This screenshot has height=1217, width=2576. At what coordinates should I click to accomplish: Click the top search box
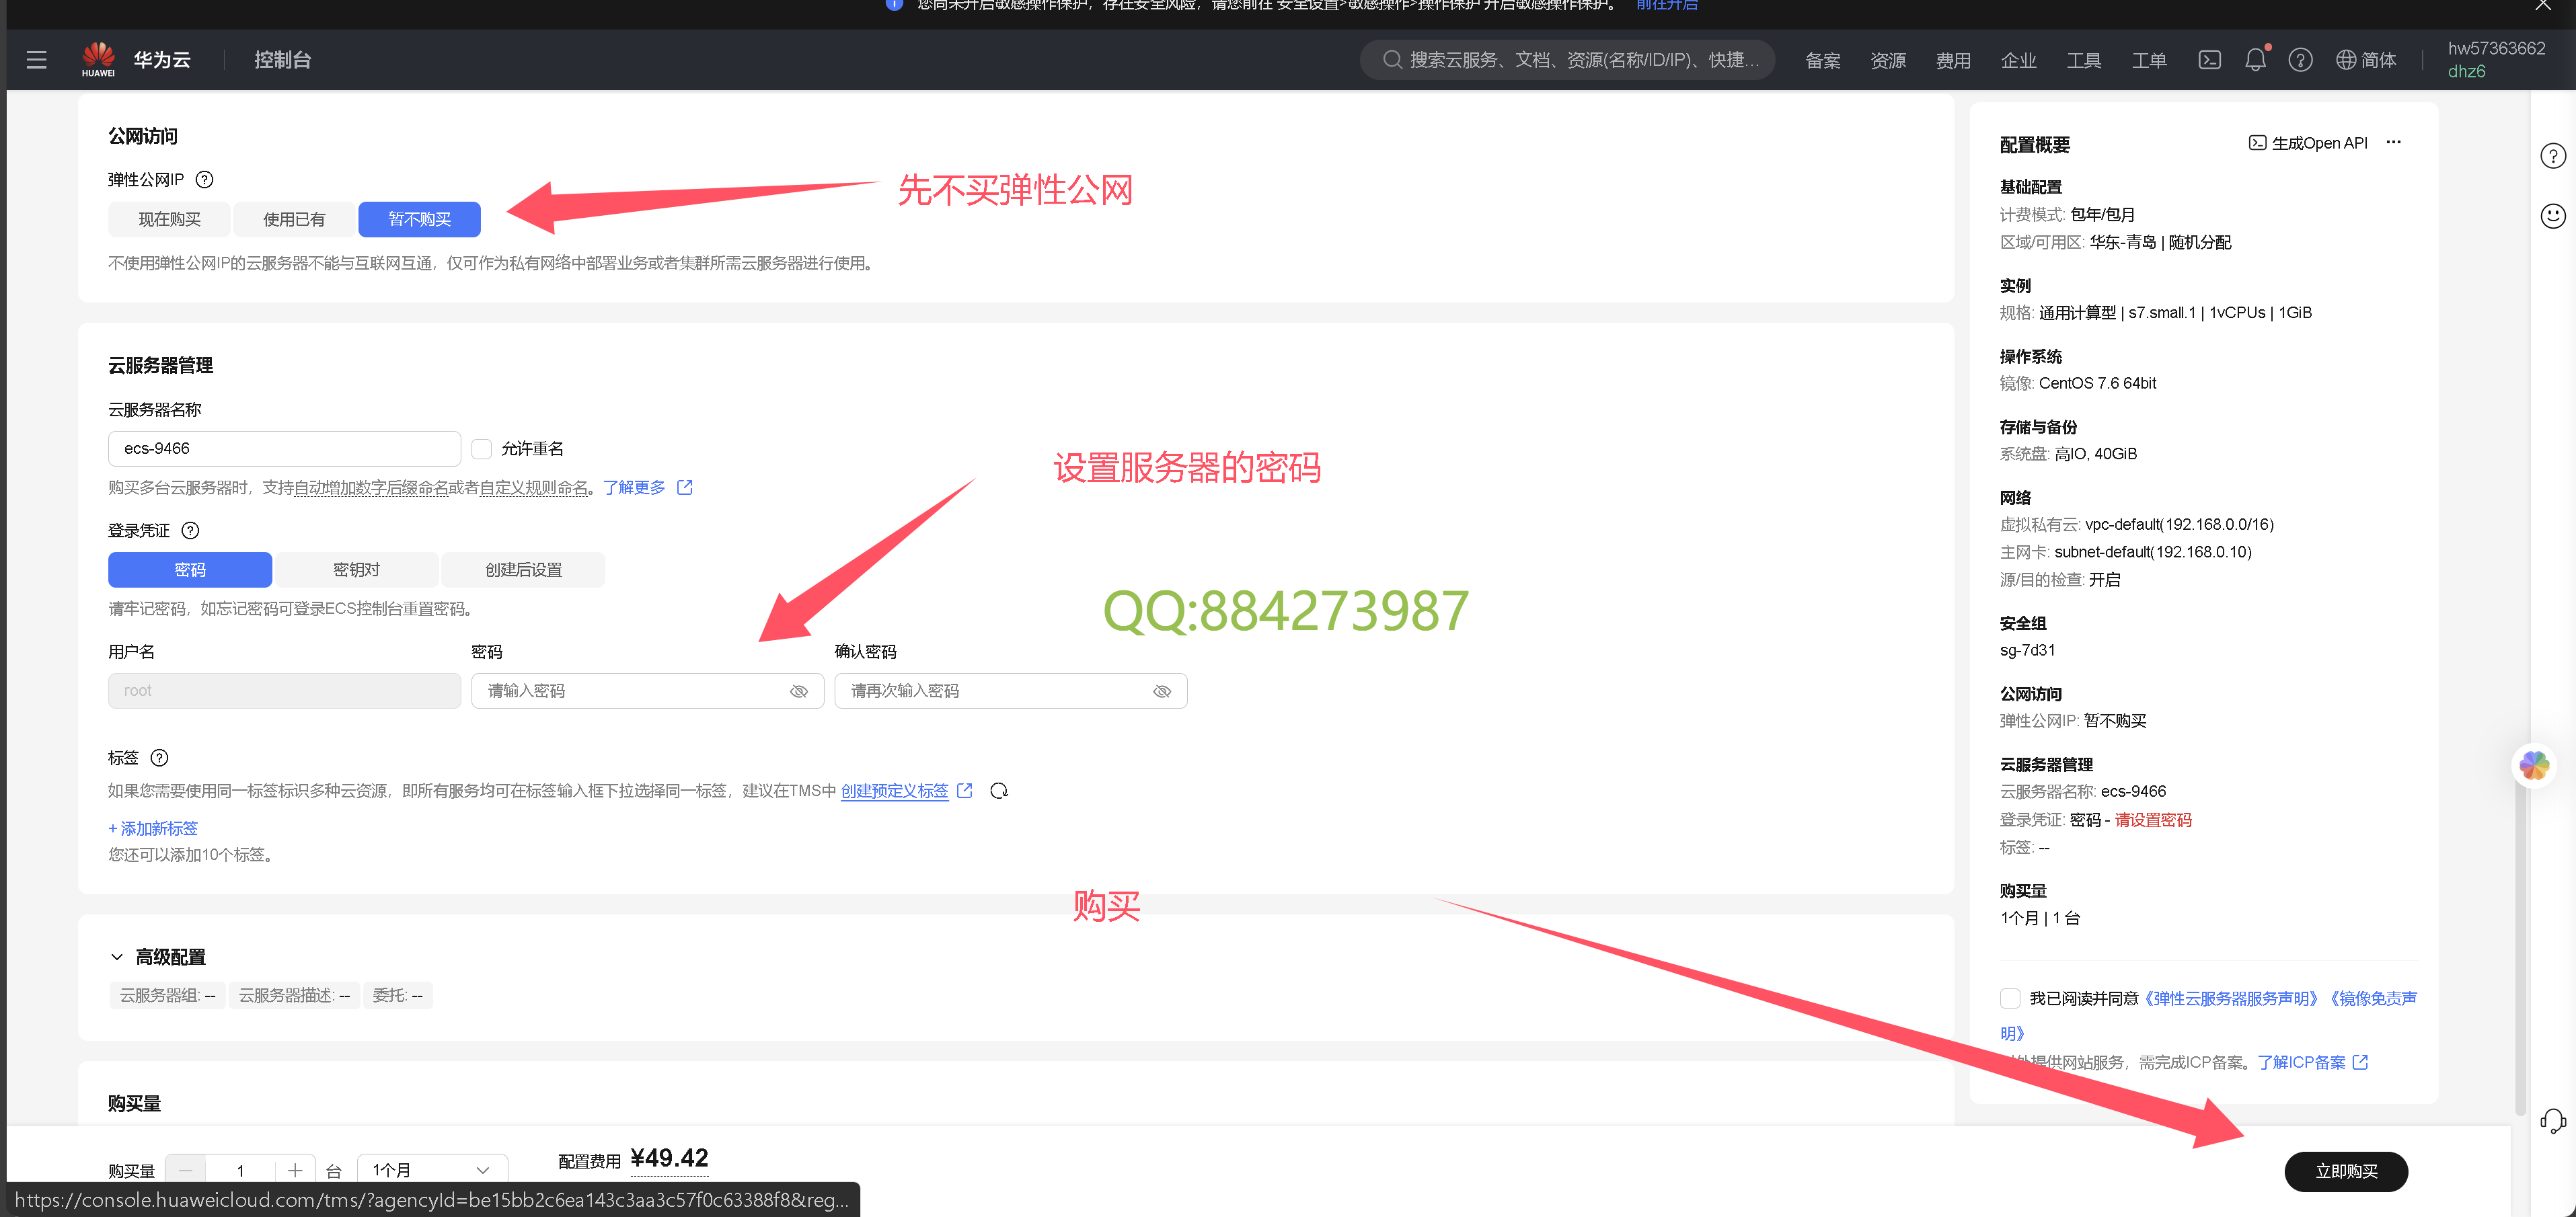click(1567, 60)
